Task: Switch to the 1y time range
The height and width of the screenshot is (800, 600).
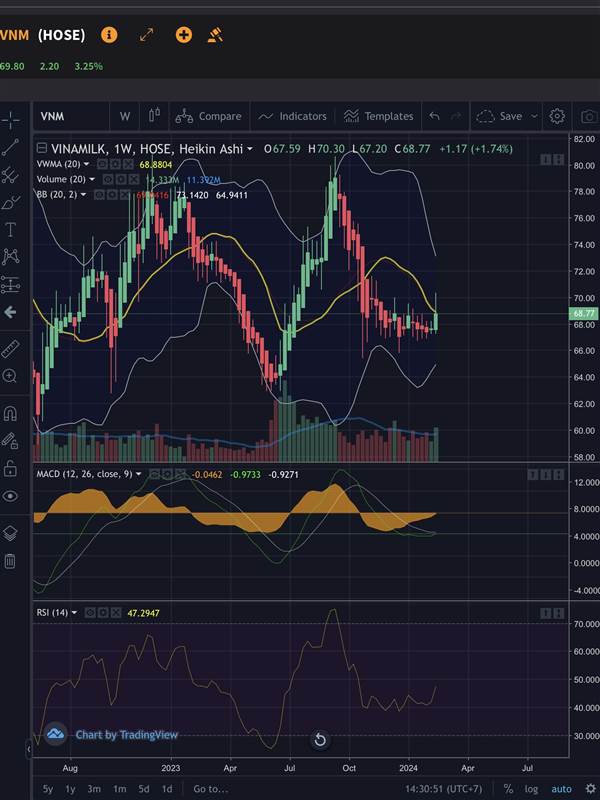Action: pyautogui.click(x=70, y=789)
